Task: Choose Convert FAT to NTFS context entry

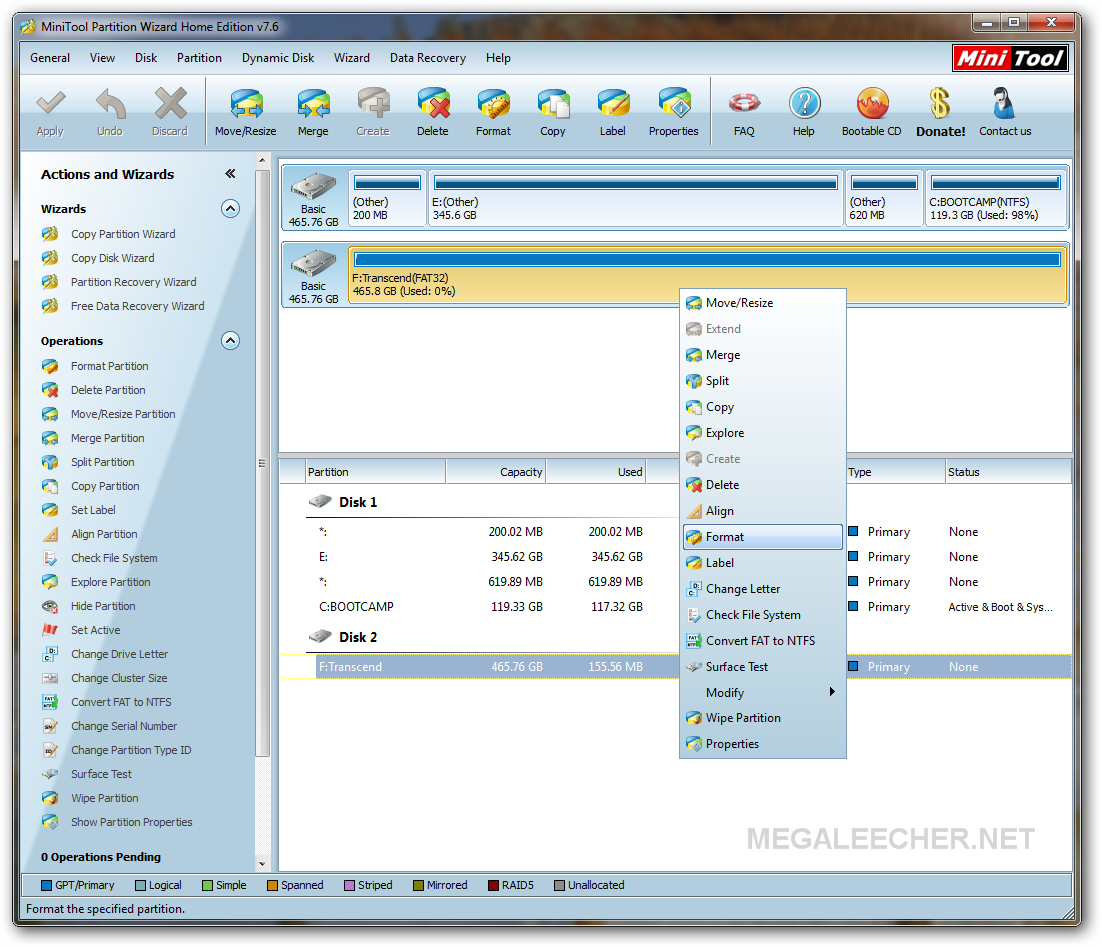Action: click(763, 640)
